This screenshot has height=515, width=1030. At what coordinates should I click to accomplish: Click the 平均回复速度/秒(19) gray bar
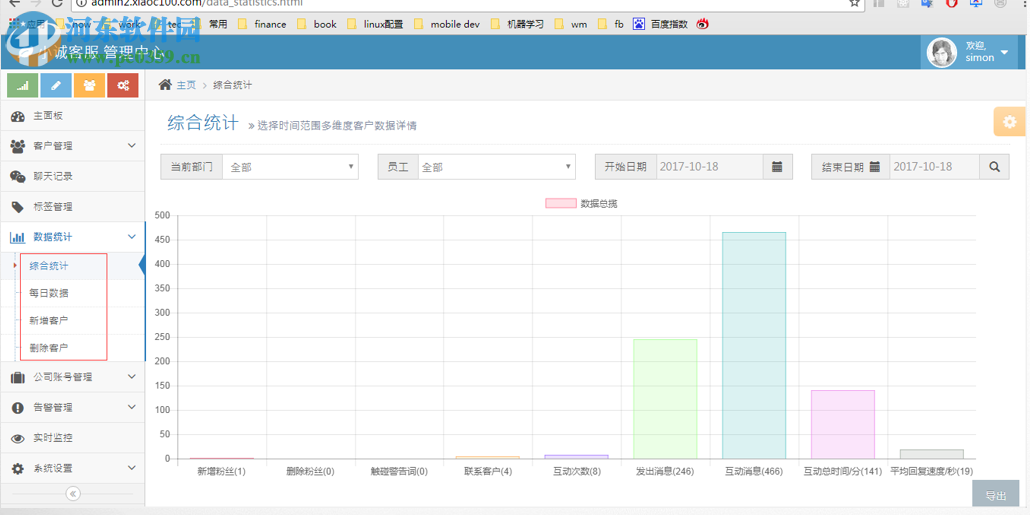click(931, 454)
